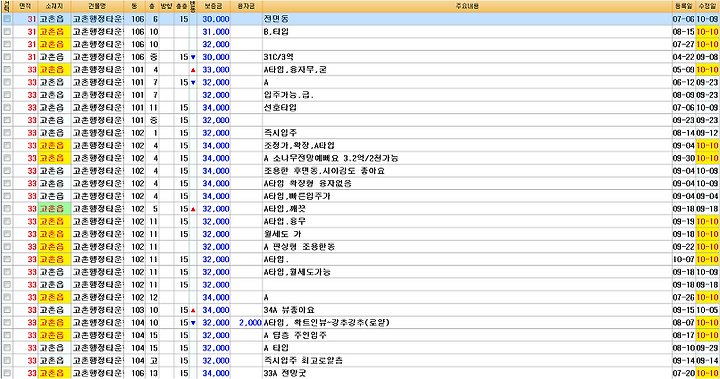This screenshot has height=379, width=720.
Task: Sort by the 소재지 column header
Action: (54, 6)
